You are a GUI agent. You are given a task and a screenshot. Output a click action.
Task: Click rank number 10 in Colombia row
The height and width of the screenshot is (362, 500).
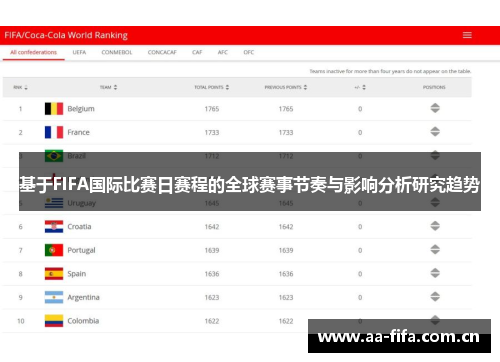click(21, 321)
